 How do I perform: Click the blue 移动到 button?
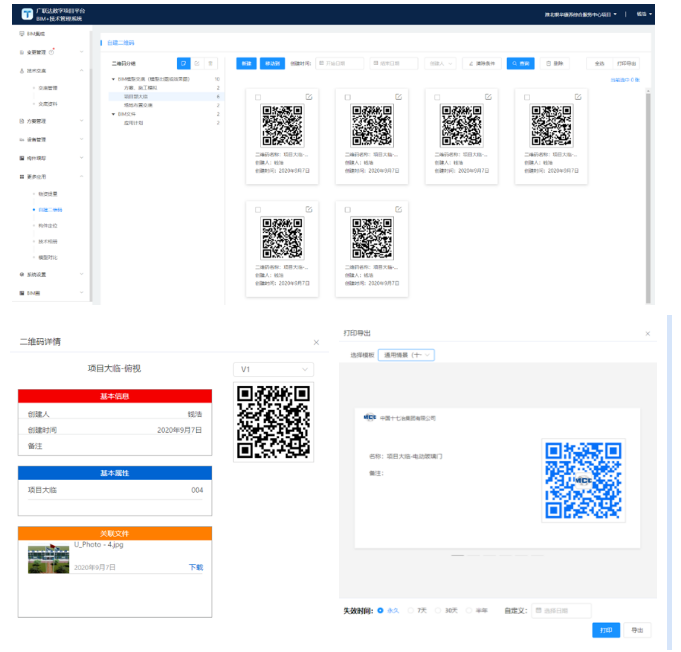[x=272, y=63]
